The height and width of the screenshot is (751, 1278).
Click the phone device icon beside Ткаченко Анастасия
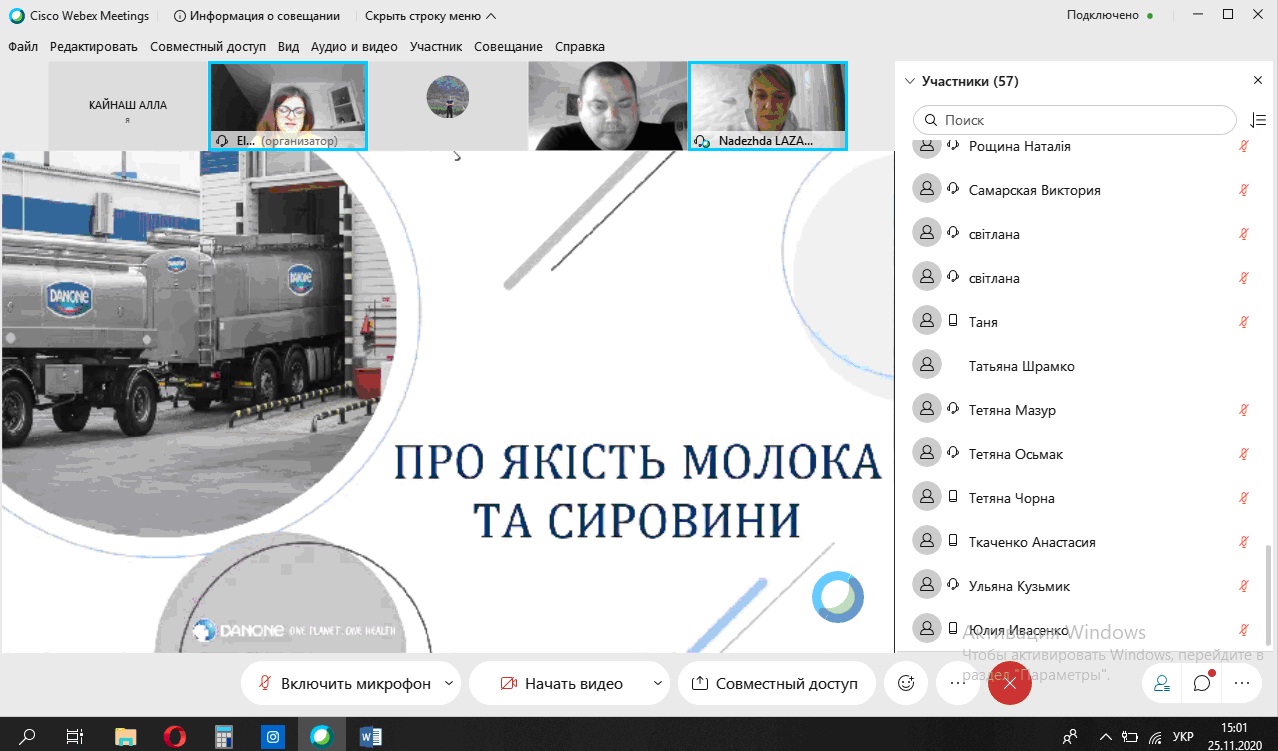[953, 542]
